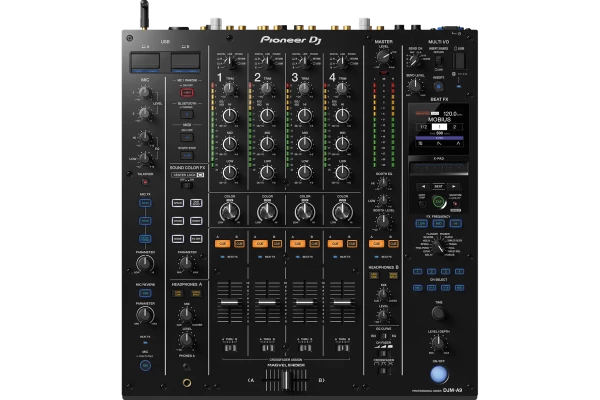Enable the MIC FX Pitch button
Image resolution: width=600 pixels, height=400 pixels.
pyautogui.click(x=145, y=221)
